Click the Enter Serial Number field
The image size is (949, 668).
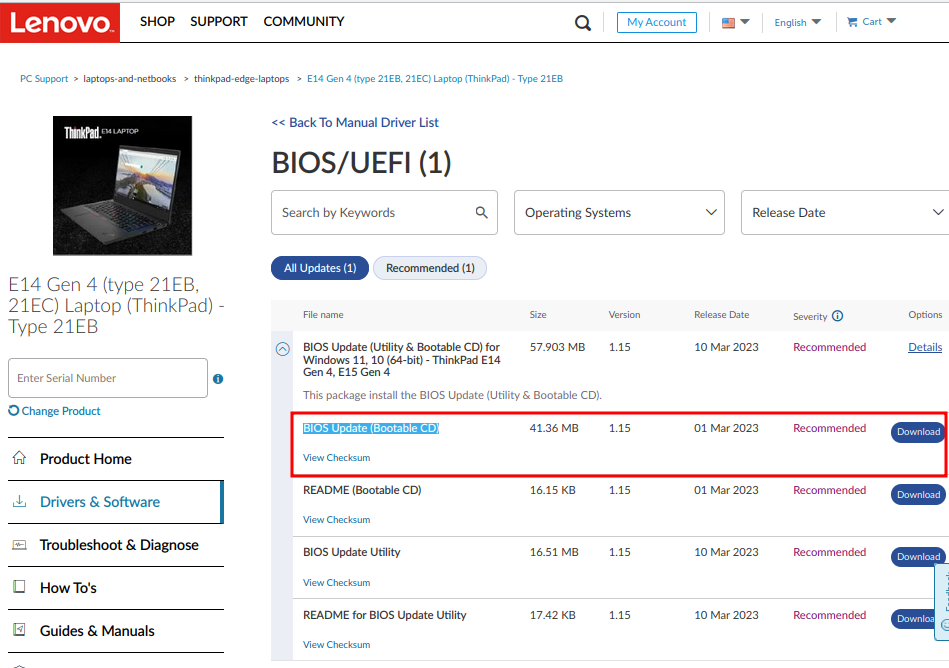[108, 378]
